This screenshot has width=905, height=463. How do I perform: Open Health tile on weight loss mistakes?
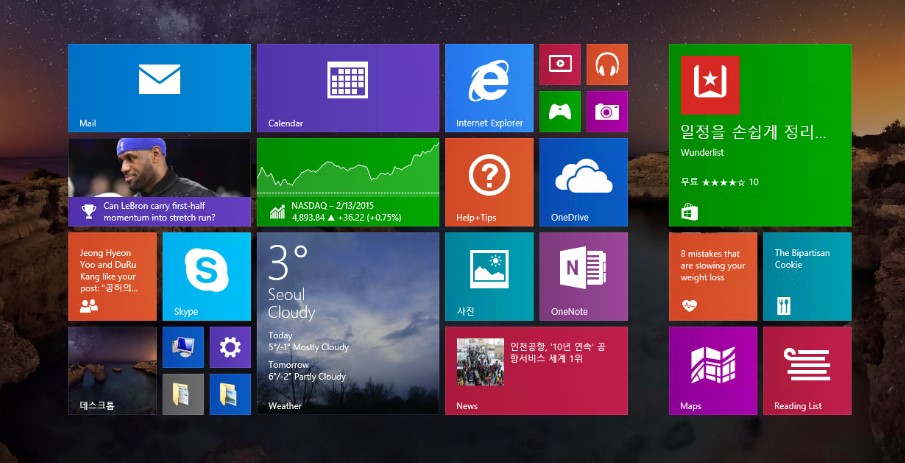tap(713, 277)
